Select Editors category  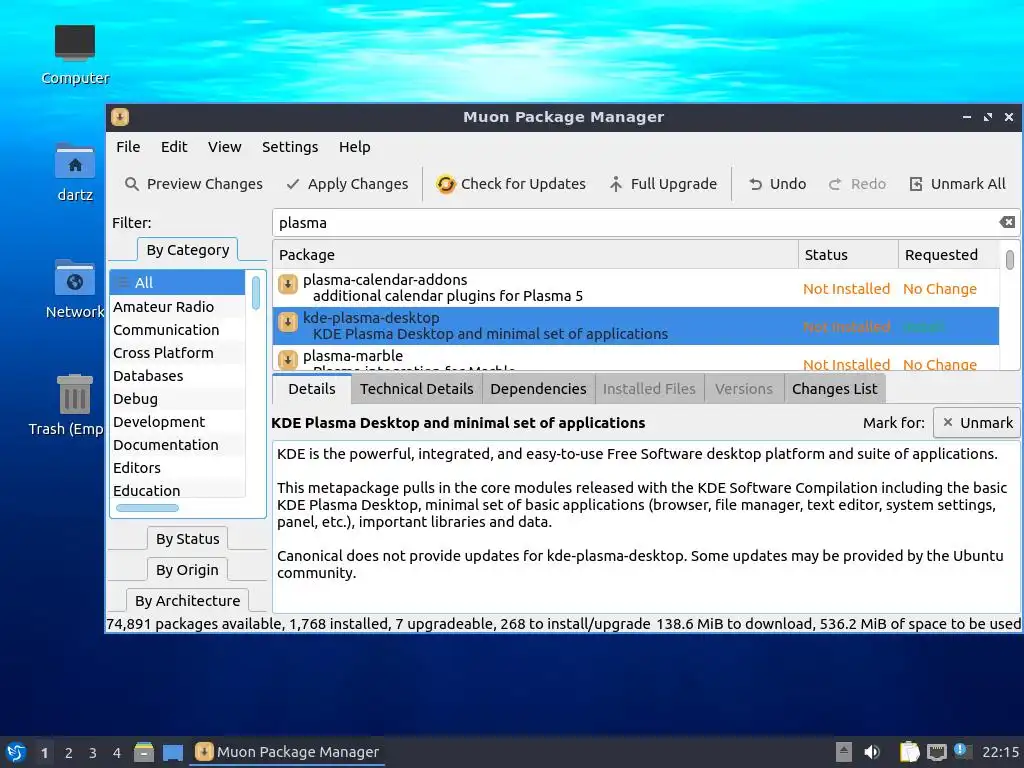pyautogui.click(x=178, y=468)
